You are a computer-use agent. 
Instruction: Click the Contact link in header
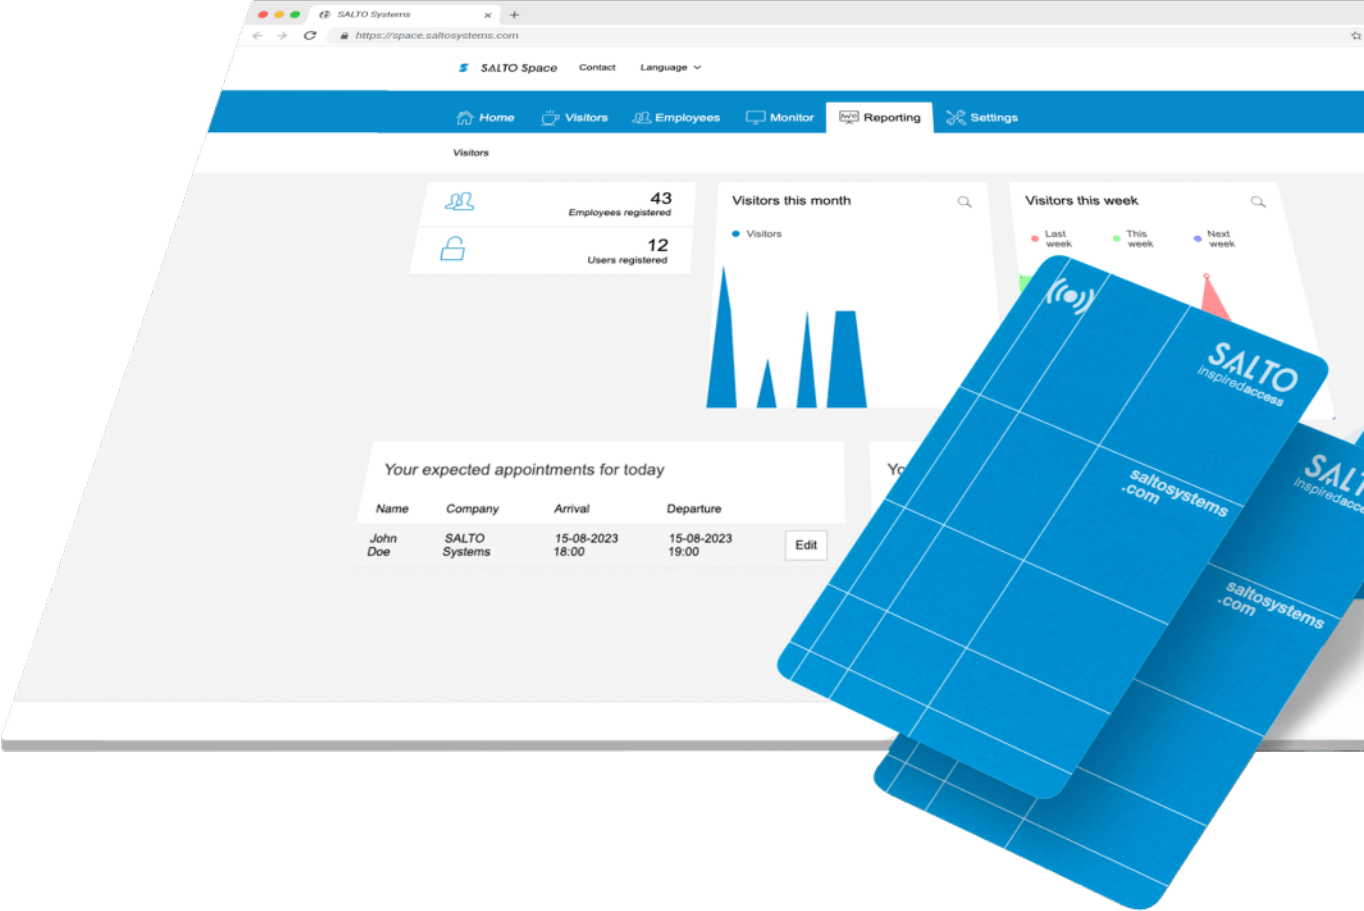coord(597,67)
